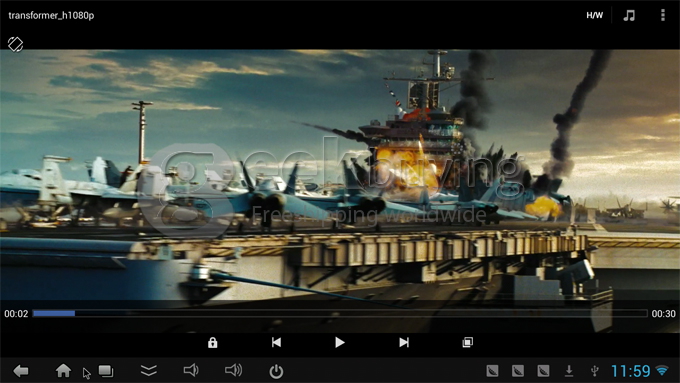Tap the screen rotation icon

pyautogui.click(x=15, y=44)
